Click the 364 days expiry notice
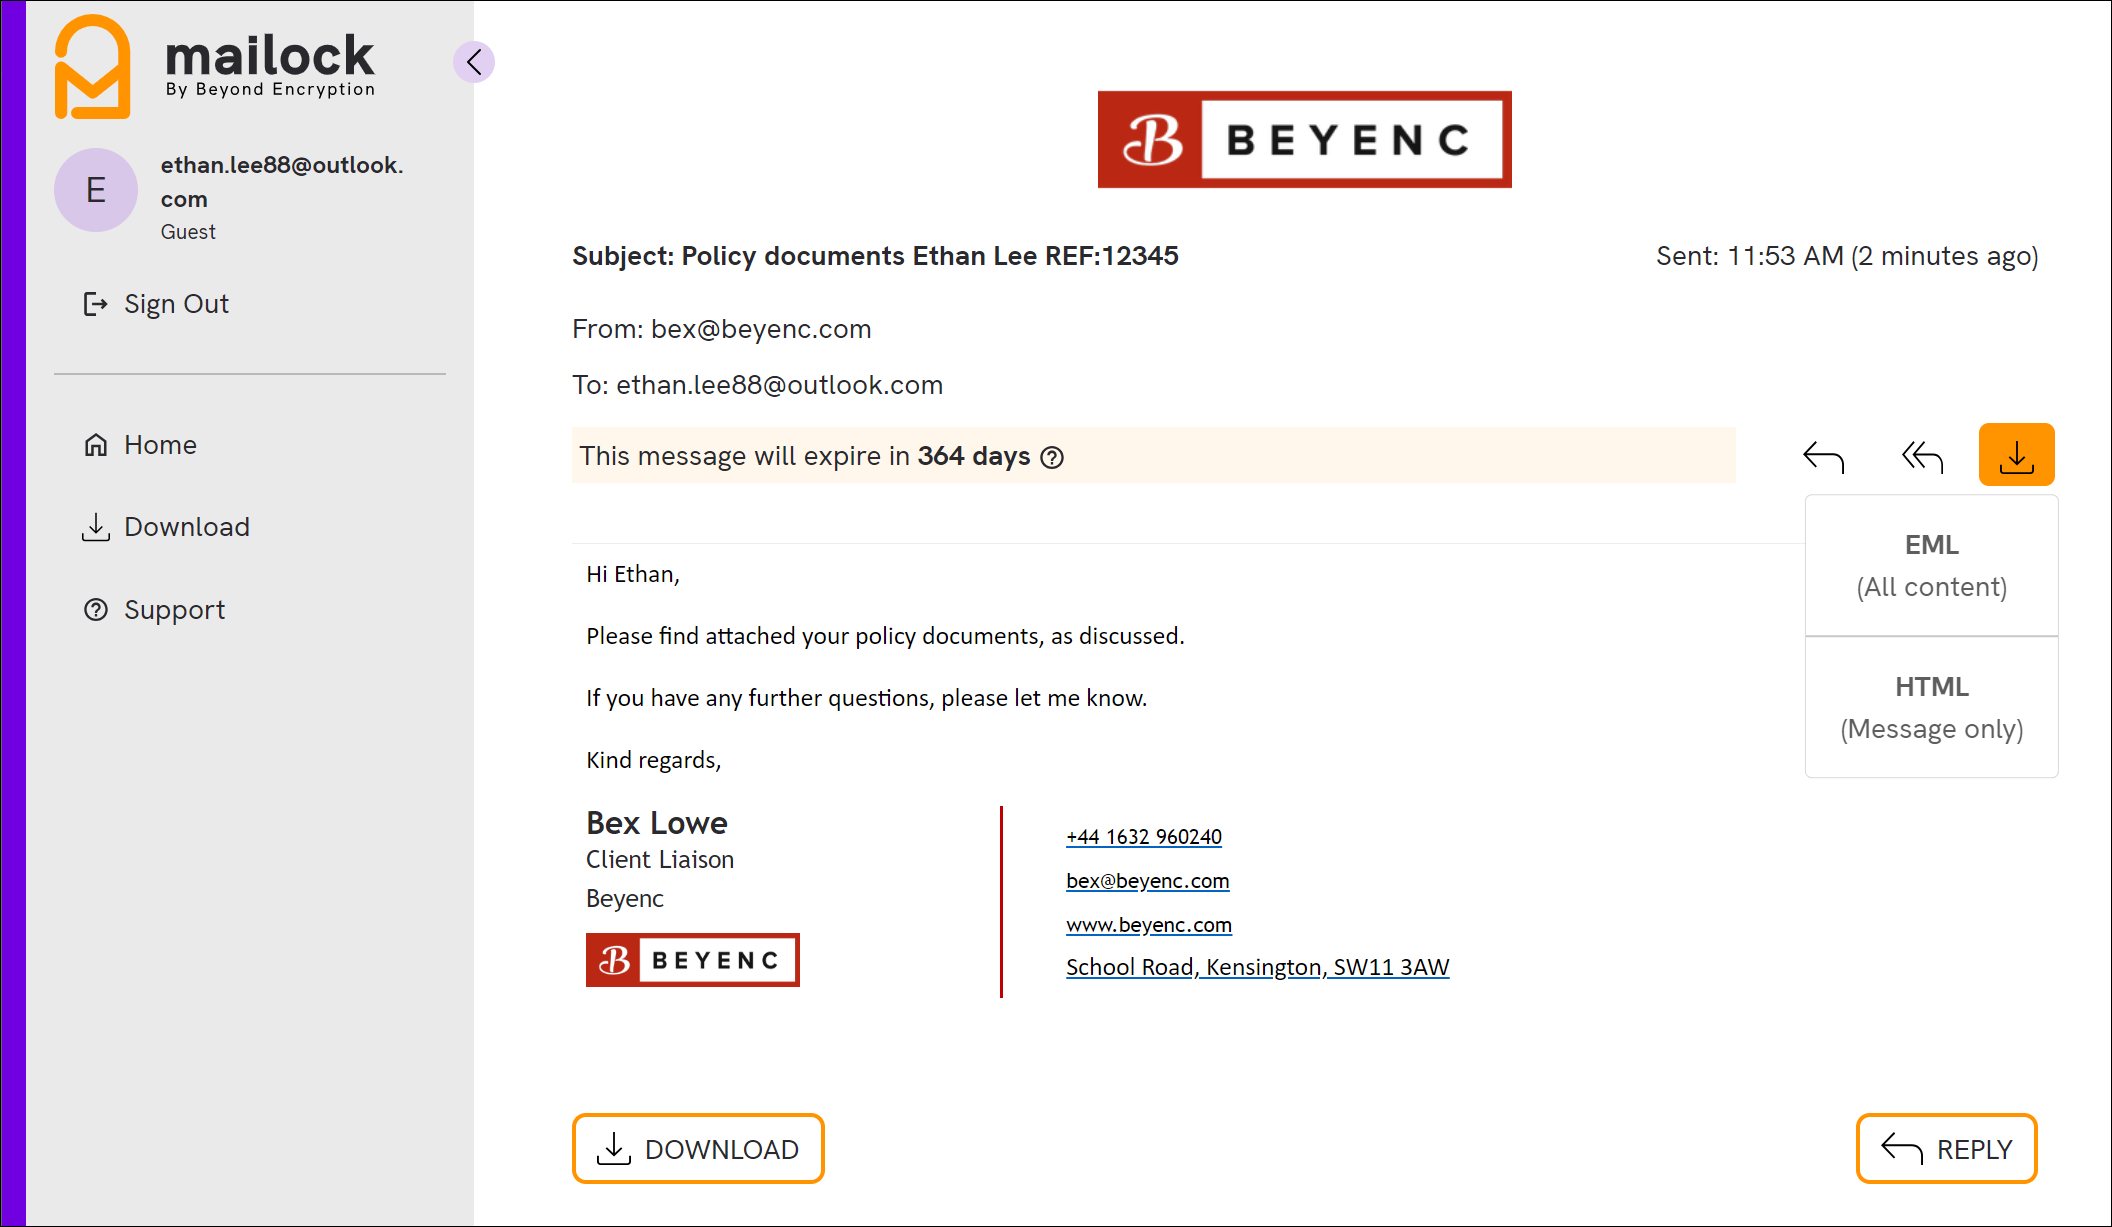The image size is (2112, 1227). click(1154, 456)
